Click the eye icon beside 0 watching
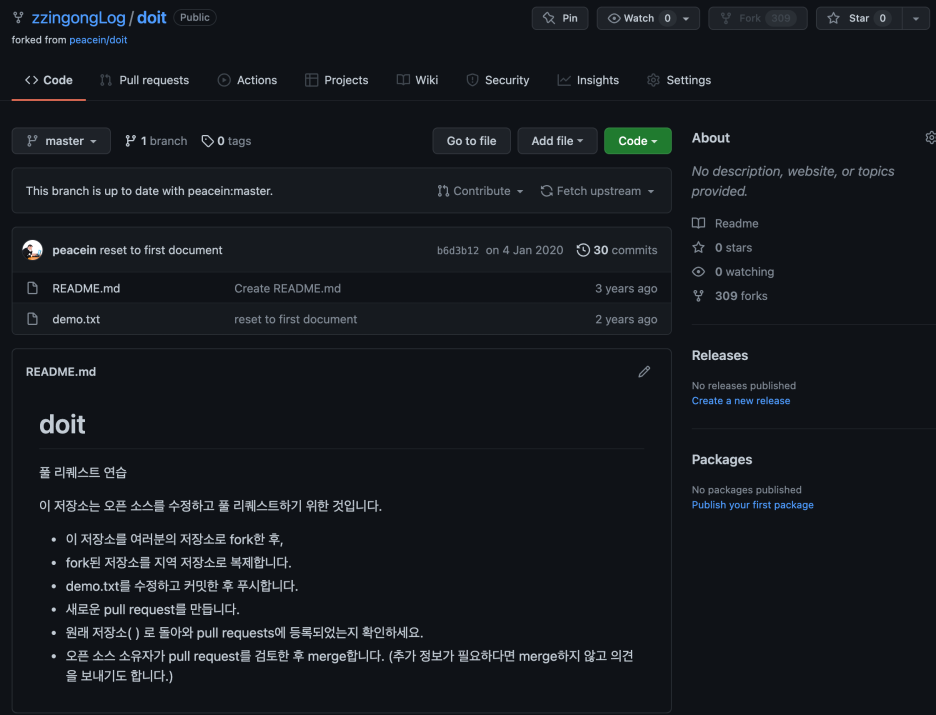 pyautogui.click(x=698, y=272)
